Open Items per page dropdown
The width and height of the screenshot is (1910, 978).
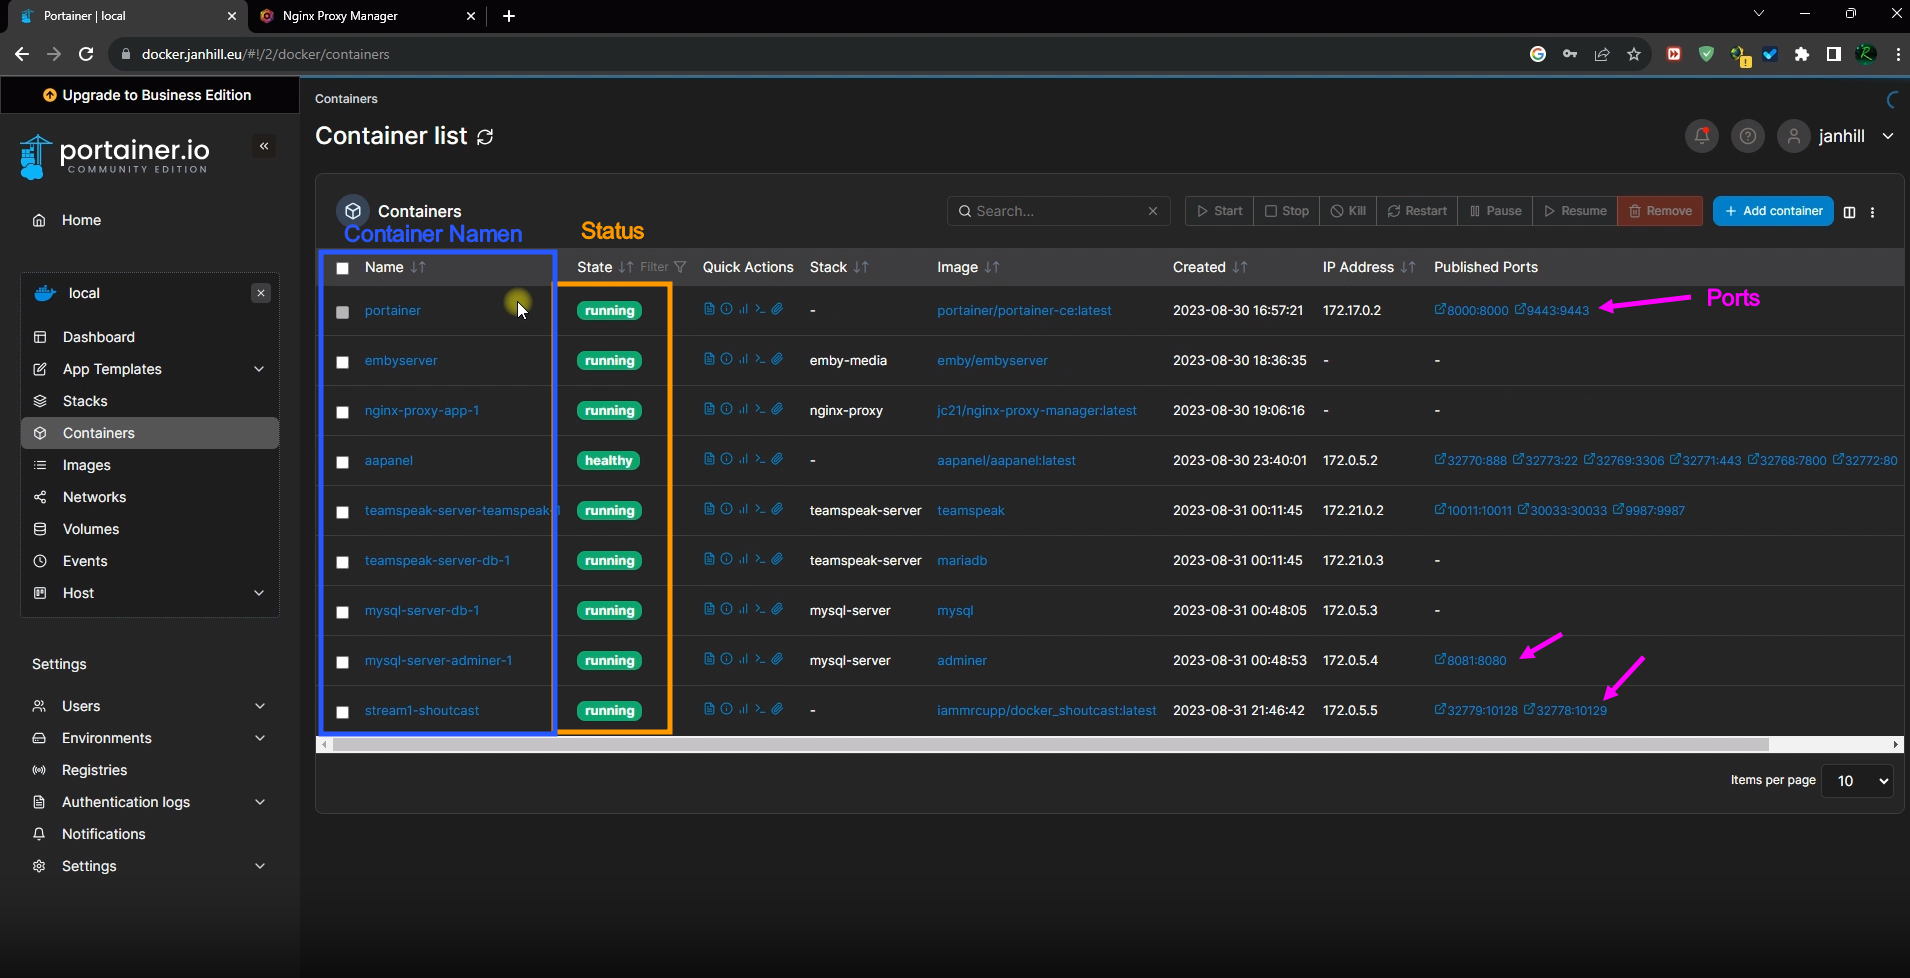[1858, 781]
